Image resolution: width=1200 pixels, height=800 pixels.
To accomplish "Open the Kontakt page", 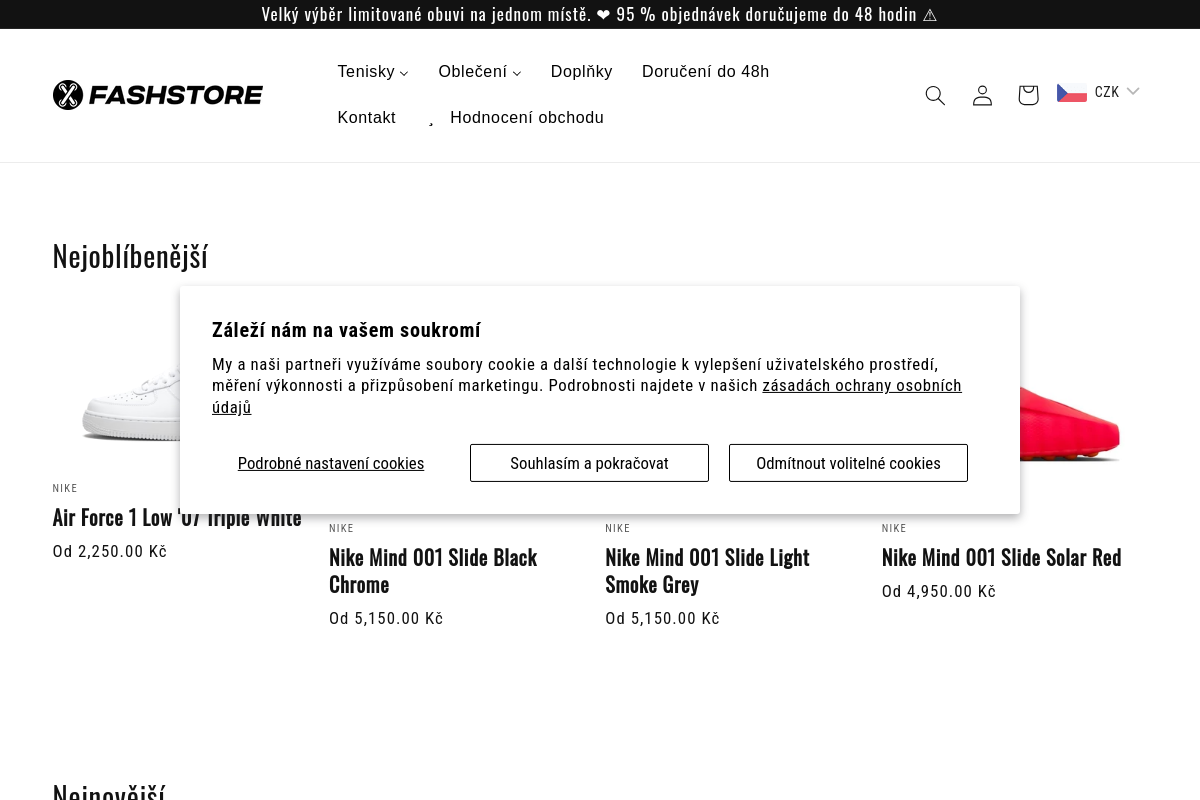I will pyautogui.click(x=366, y=118).
